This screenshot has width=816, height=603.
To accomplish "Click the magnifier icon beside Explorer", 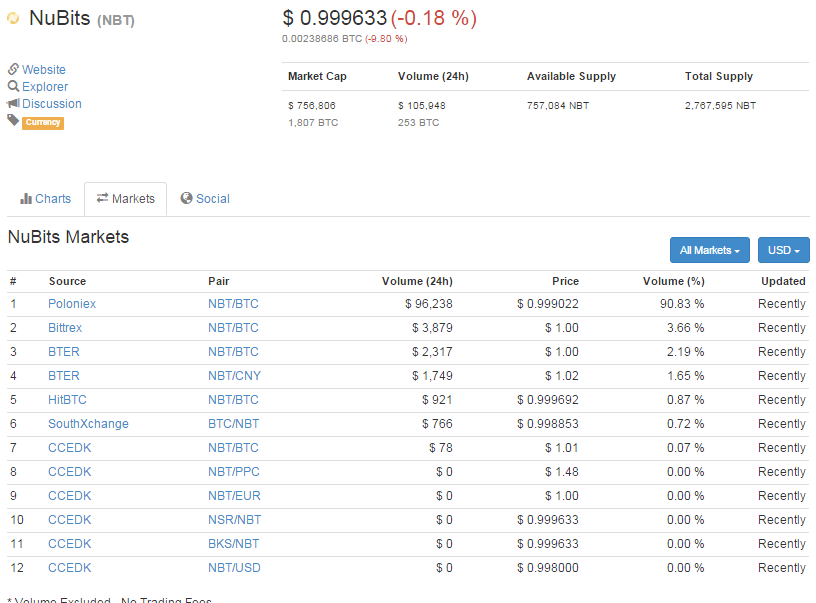I will click(13, 86).
